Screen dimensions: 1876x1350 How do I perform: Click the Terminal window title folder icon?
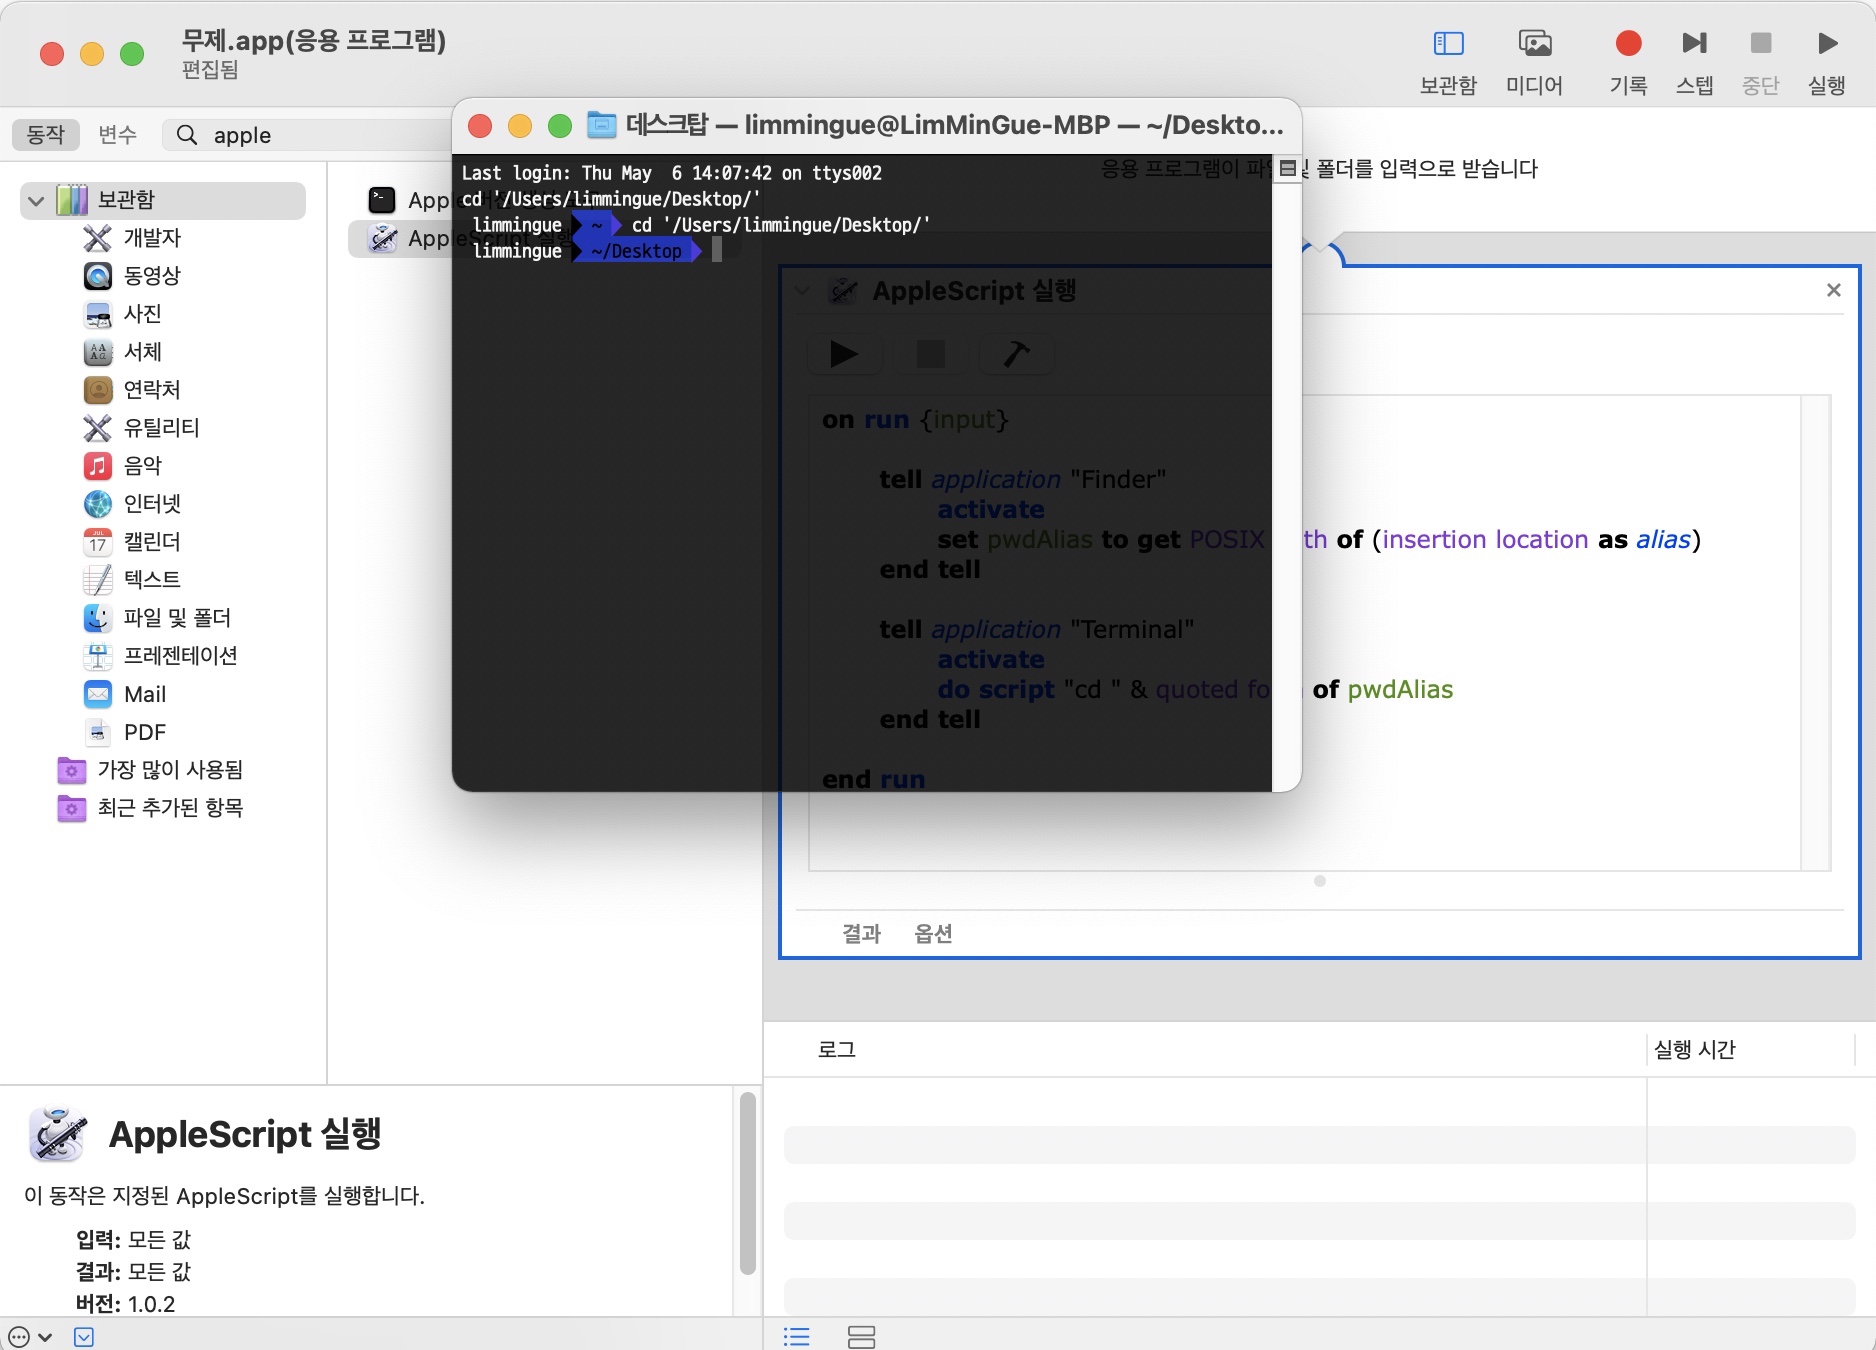[601, 125]
